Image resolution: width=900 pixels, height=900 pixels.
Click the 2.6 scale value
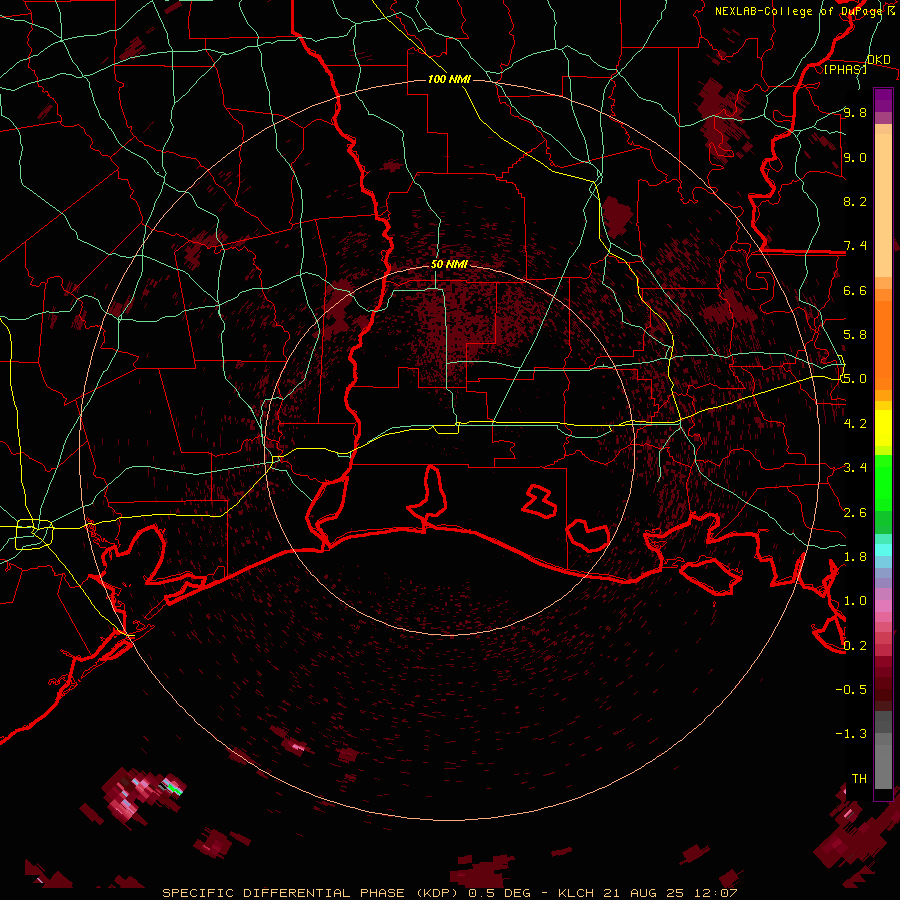pos(855,512)
